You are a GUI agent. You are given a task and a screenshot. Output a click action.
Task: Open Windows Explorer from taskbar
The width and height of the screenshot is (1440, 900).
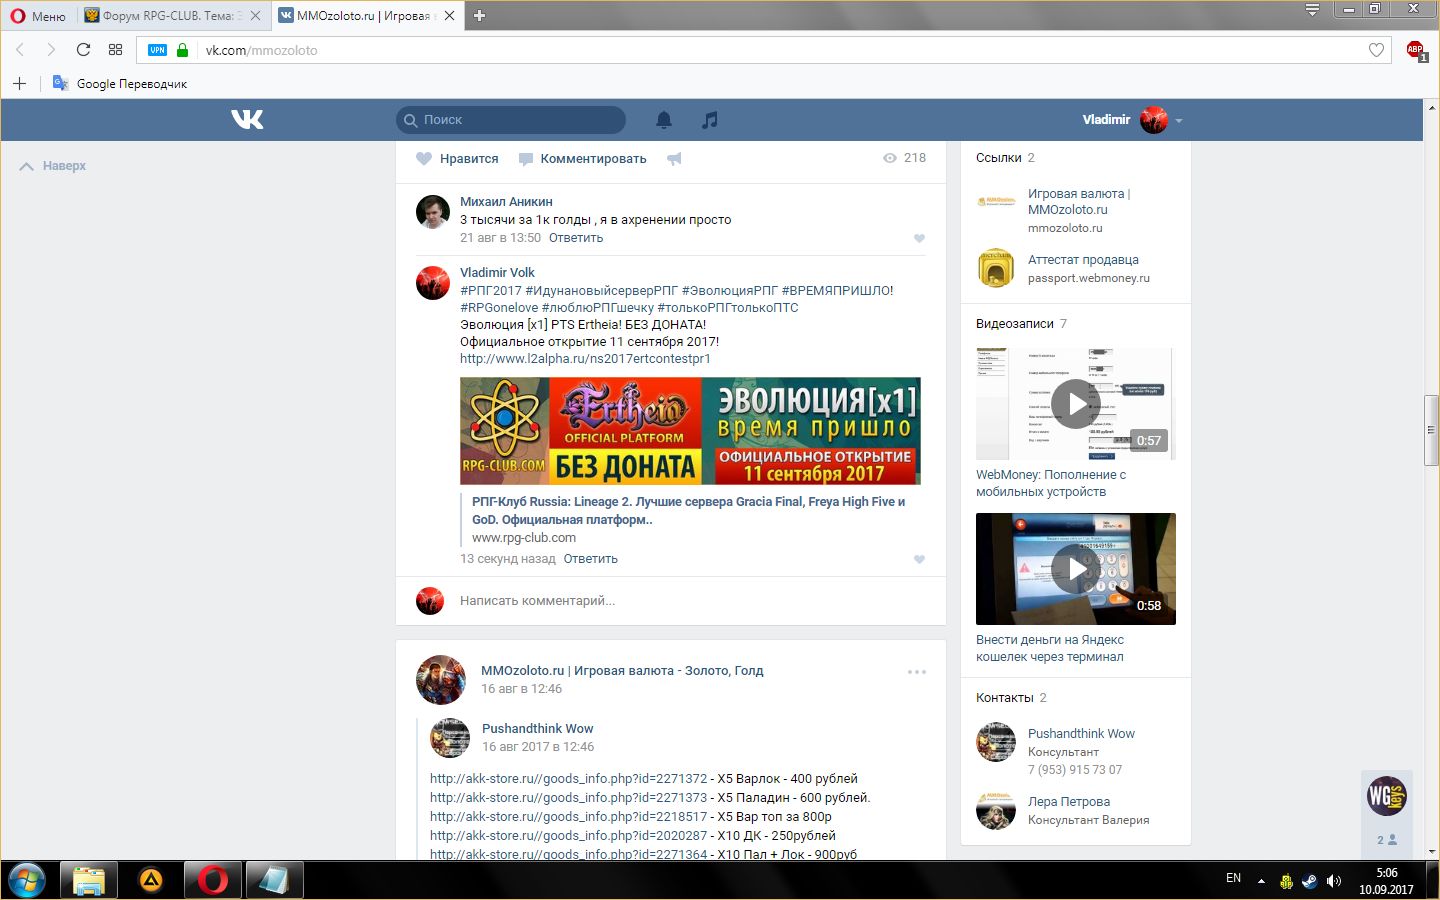[88, 880]
